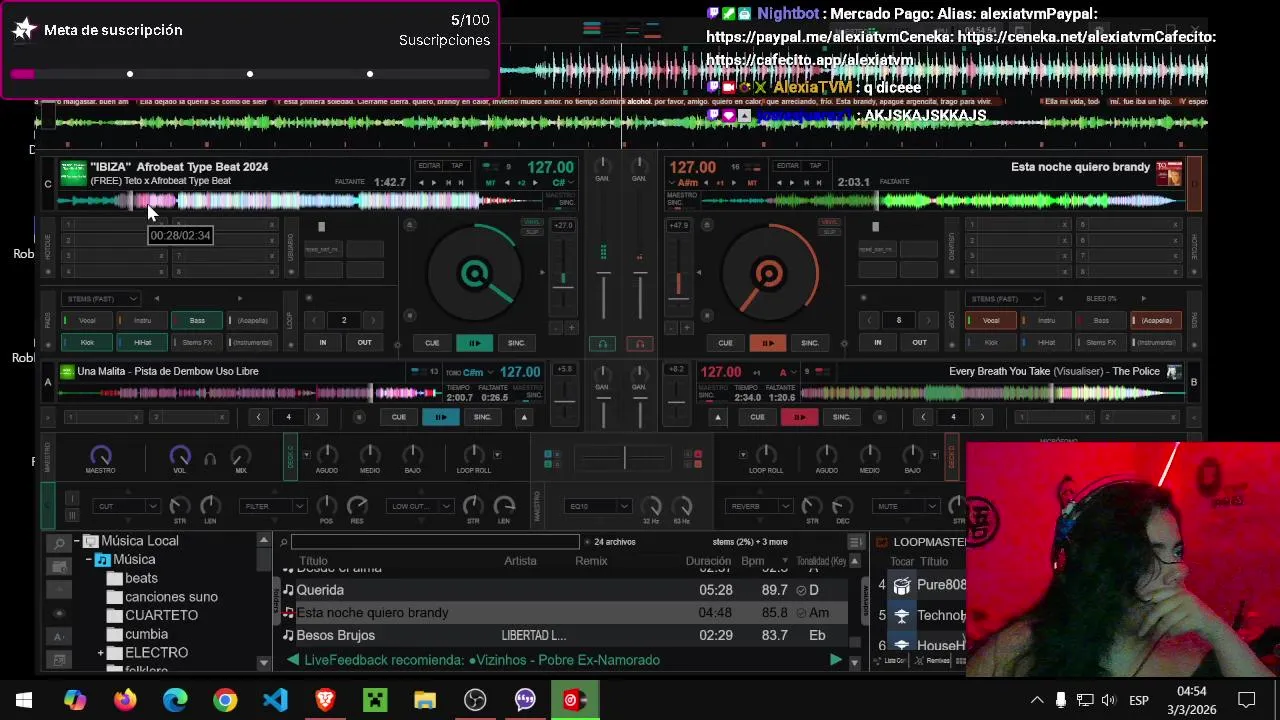
Task: Open the Windows Start menu
Action: (24, 700)
